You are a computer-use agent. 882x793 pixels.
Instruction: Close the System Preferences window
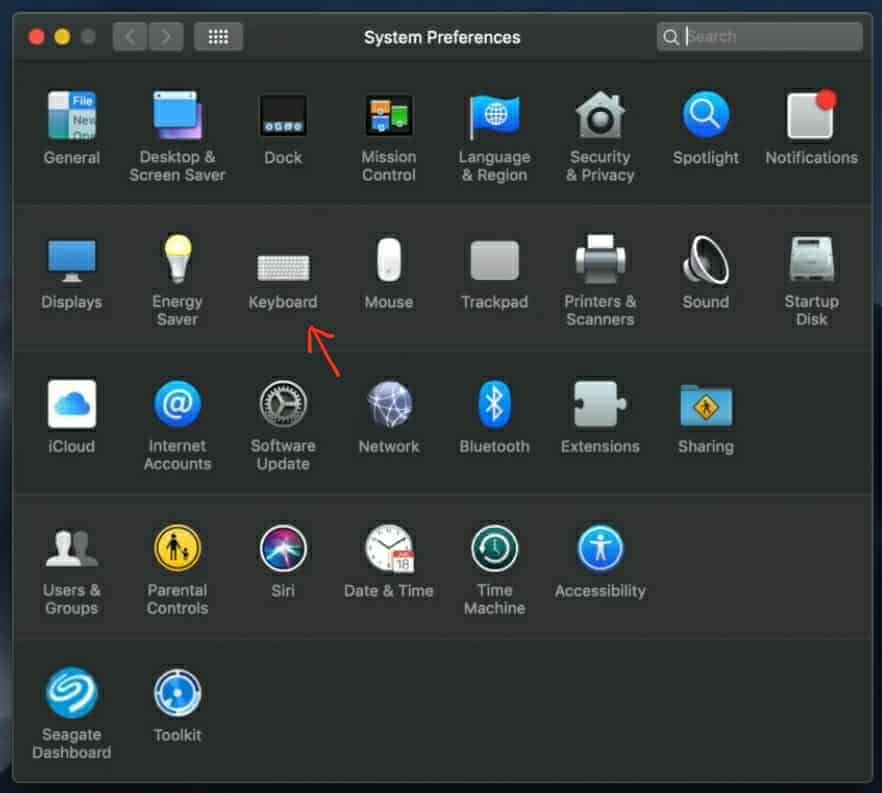point(37,37)
